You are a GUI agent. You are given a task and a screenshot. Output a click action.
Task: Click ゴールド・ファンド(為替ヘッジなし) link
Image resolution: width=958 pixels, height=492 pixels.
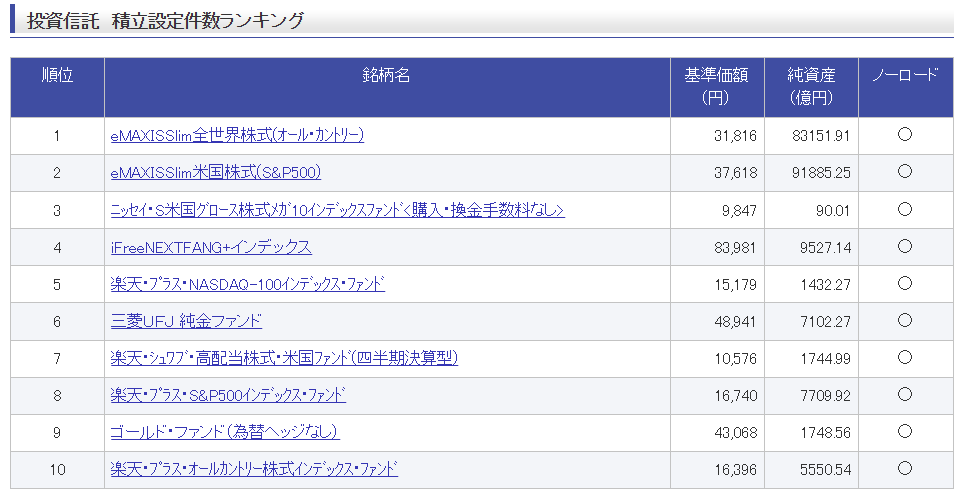pos(225,432)
